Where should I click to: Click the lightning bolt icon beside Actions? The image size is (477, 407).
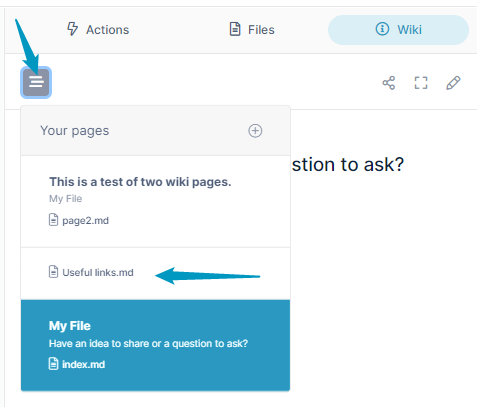72,29
